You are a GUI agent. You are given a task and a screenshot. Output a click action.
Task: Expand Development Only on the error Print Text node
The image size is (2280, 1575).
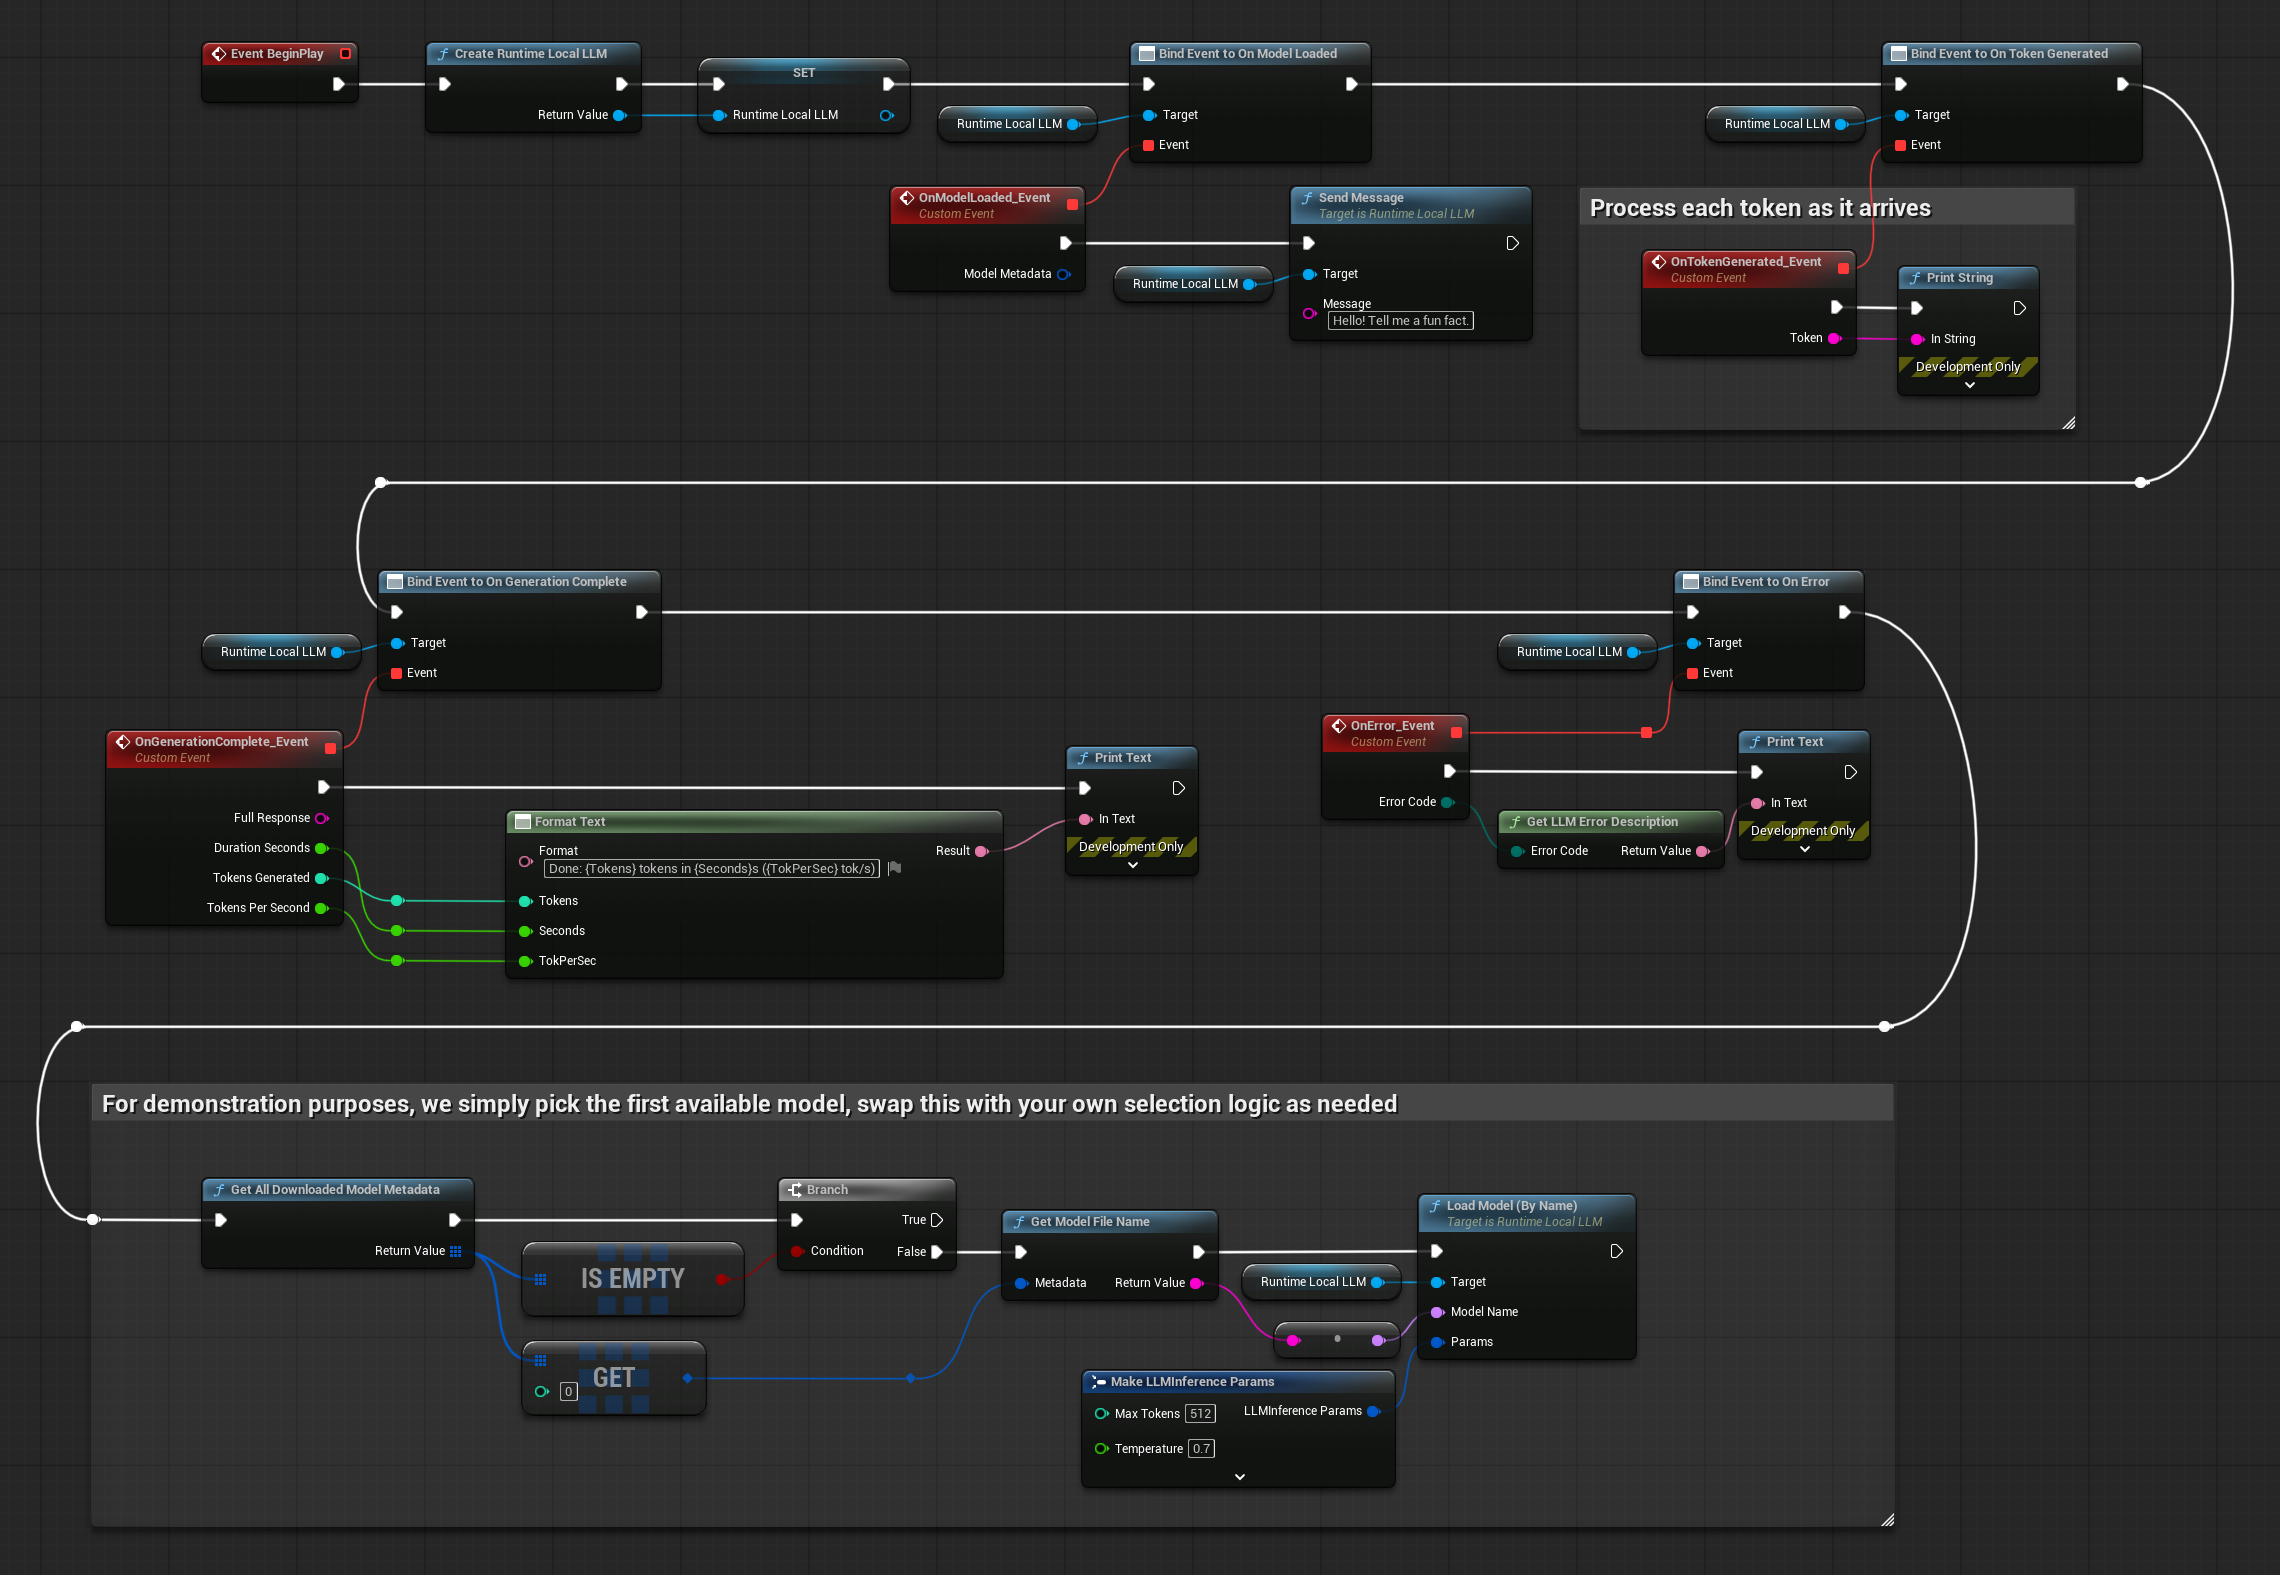pyautogui.click(x=1804, y=848)
